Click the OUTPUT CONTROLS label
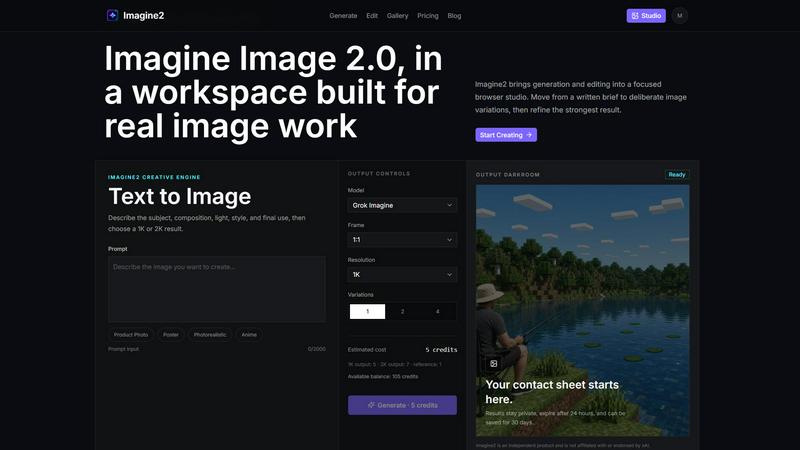 379,173
